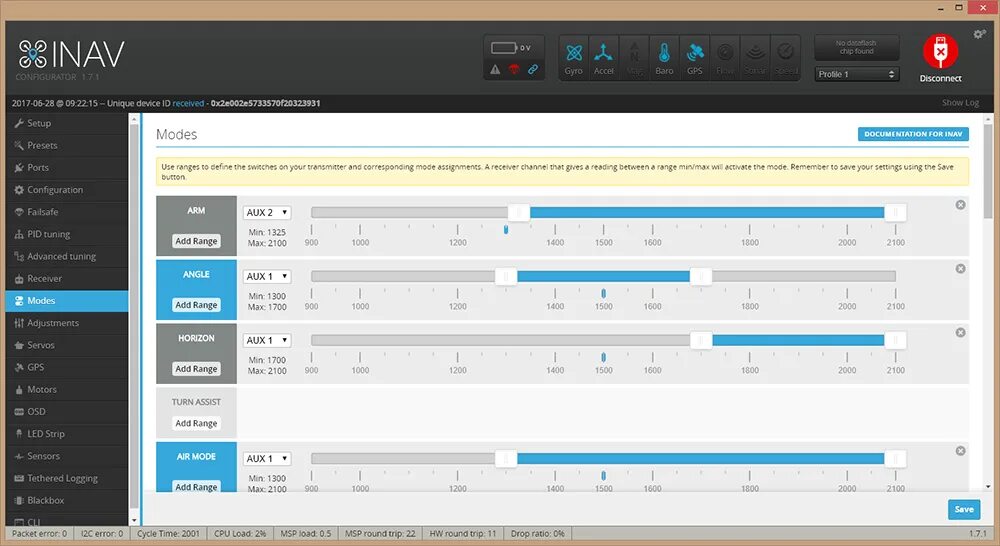Open the ANGLE AUX 1 channel dropdown
The image size is (1000, 546).
(267, 276)
